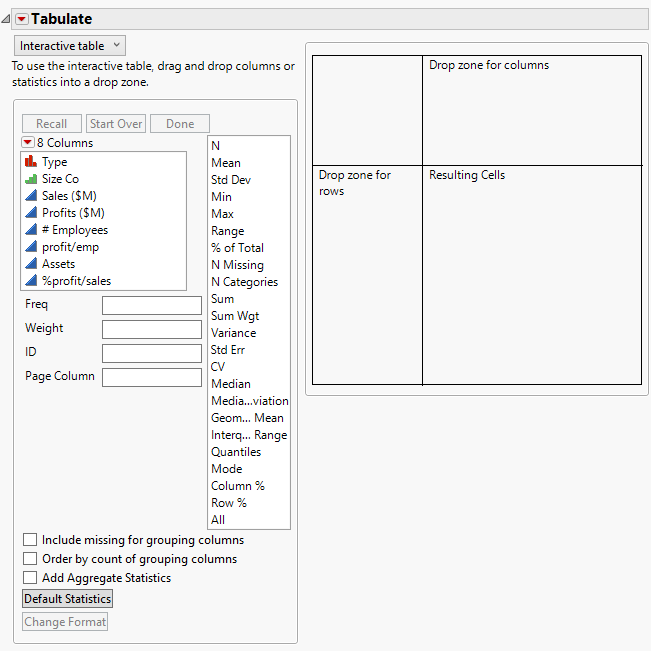The height and width of the screenshot is (651, 651).
Task: Open the 8 Columns red triangle menu
Action: coord(28,143)
